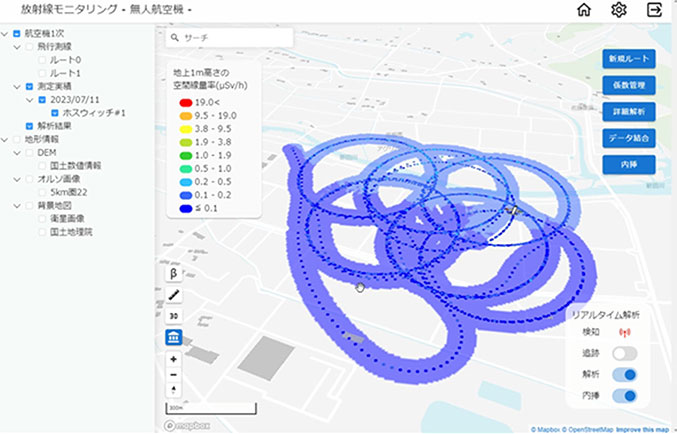Click the β map control button
Screen dimensions: 677x434
tap(173, 273)
